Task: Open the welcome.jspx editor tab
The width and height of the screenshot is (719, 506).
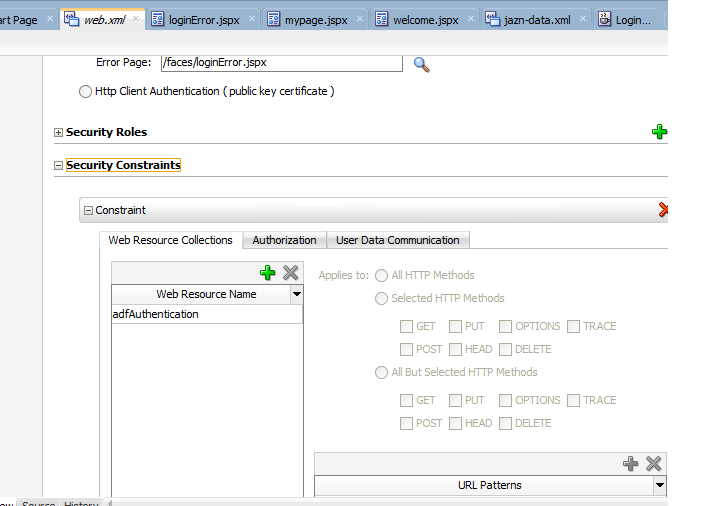Action: tap(426, 20)
